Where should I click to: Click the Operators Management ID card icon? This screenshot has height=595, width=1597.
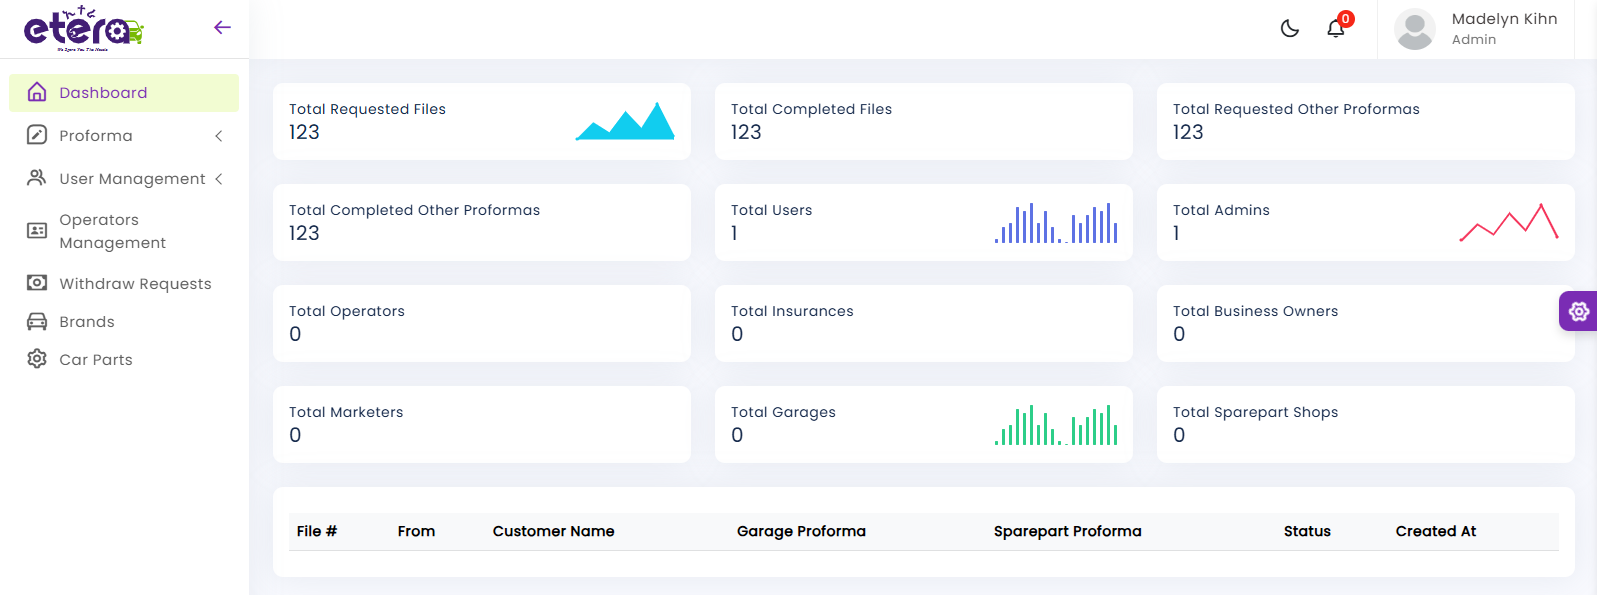pos(37,231)
